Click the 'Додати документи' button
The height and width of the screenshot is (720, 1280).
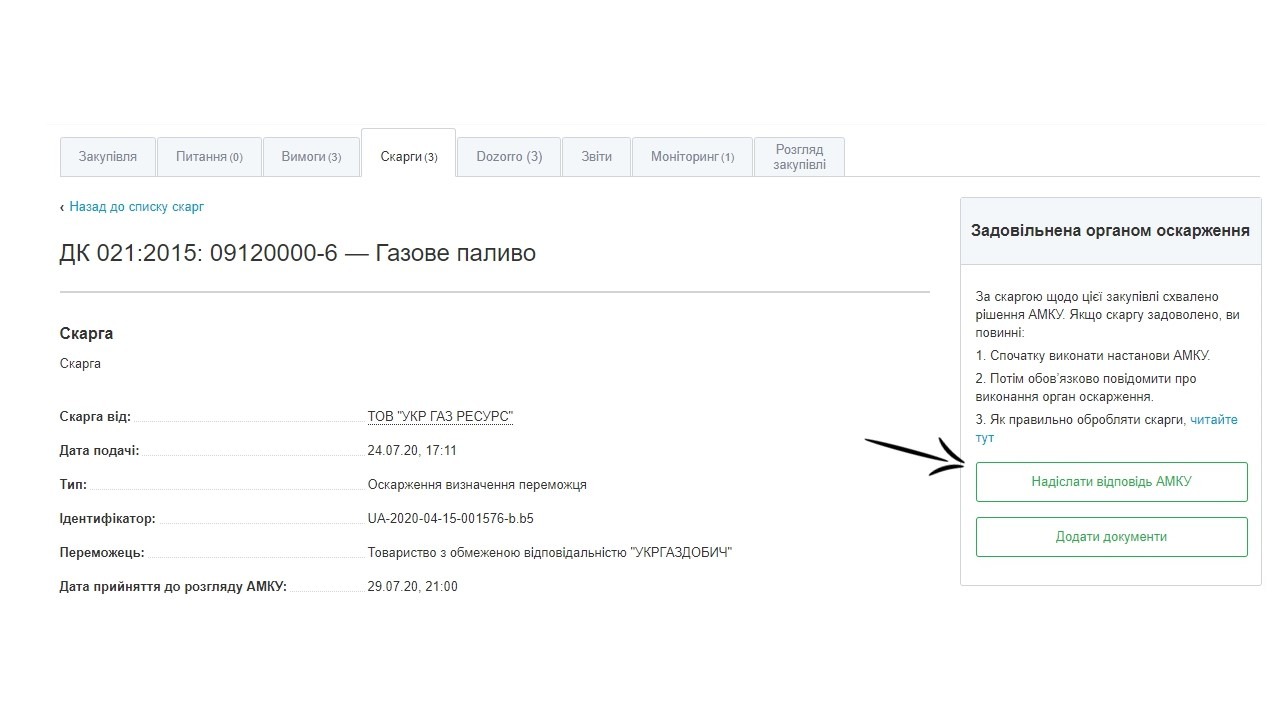coord(1111,537)
